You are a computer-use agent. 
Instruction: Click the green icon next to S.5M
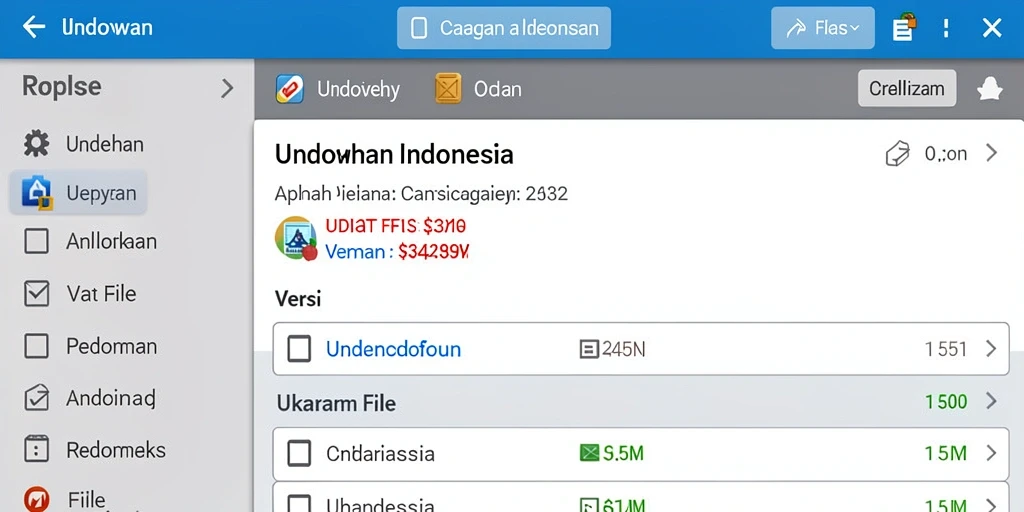589,453
